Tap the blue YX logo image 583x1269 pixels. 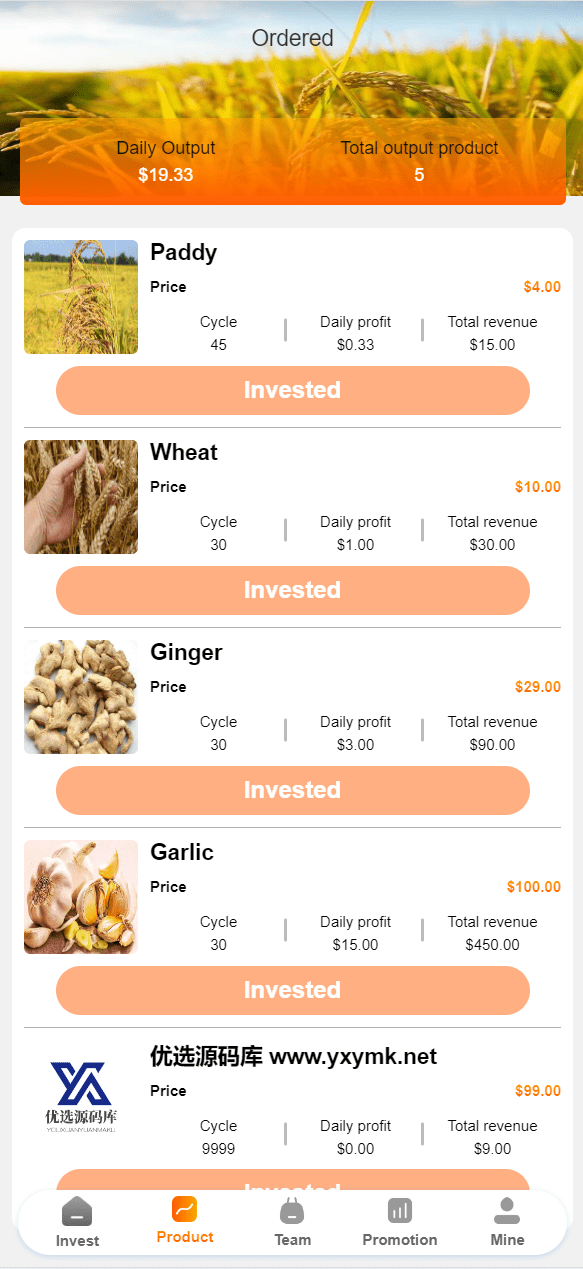[x=81, y=1097]
